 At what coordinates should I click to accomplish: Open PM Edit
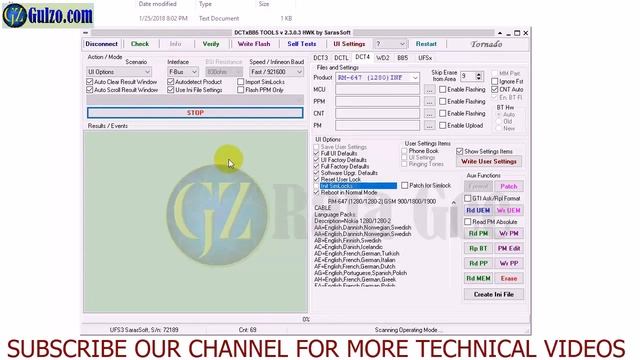pos(509,249)
